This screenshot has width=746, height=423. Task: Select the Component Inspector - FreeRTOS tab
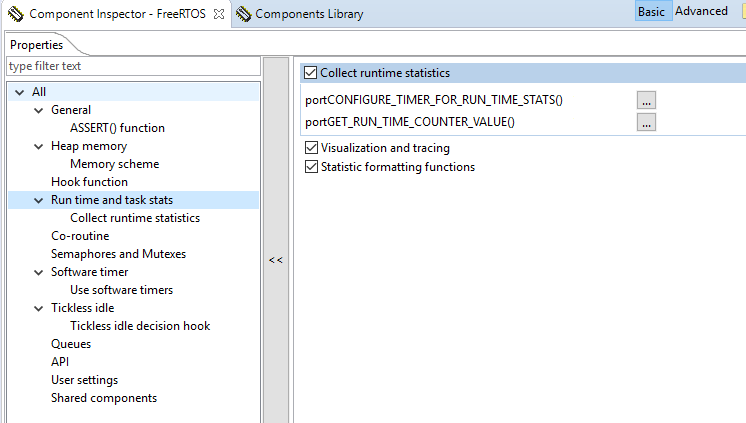pyautogui.click(x=117, y=14)
